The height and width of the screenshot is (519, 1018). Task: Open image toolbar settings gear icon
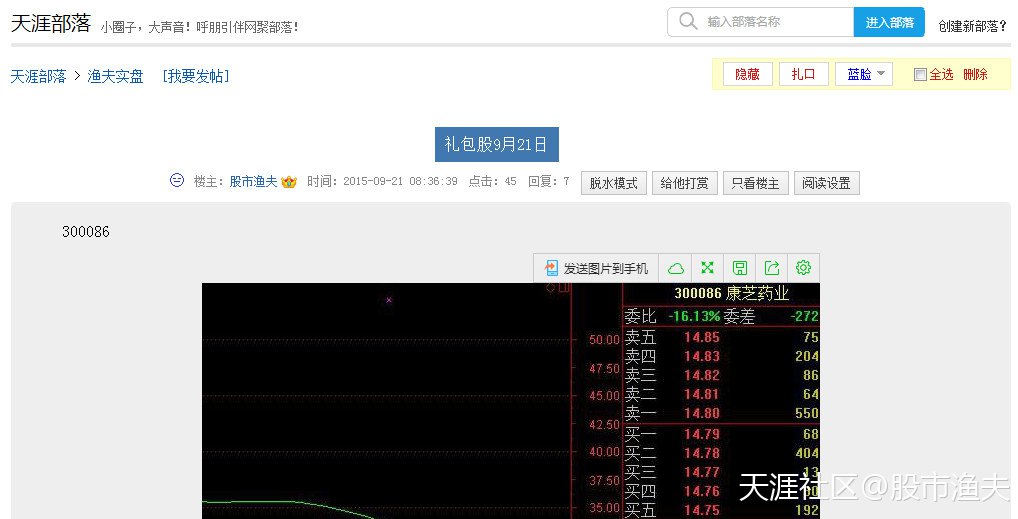click(803, 268)
